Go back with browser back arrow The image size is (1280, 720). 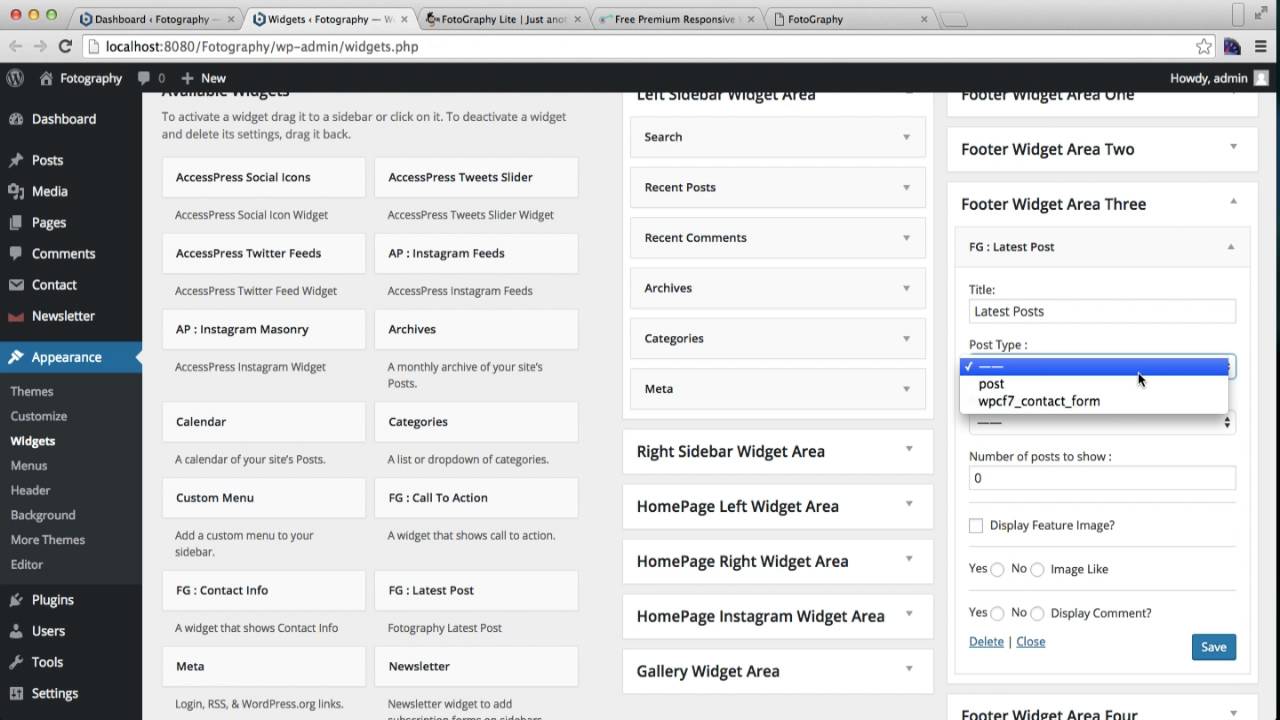15,46
